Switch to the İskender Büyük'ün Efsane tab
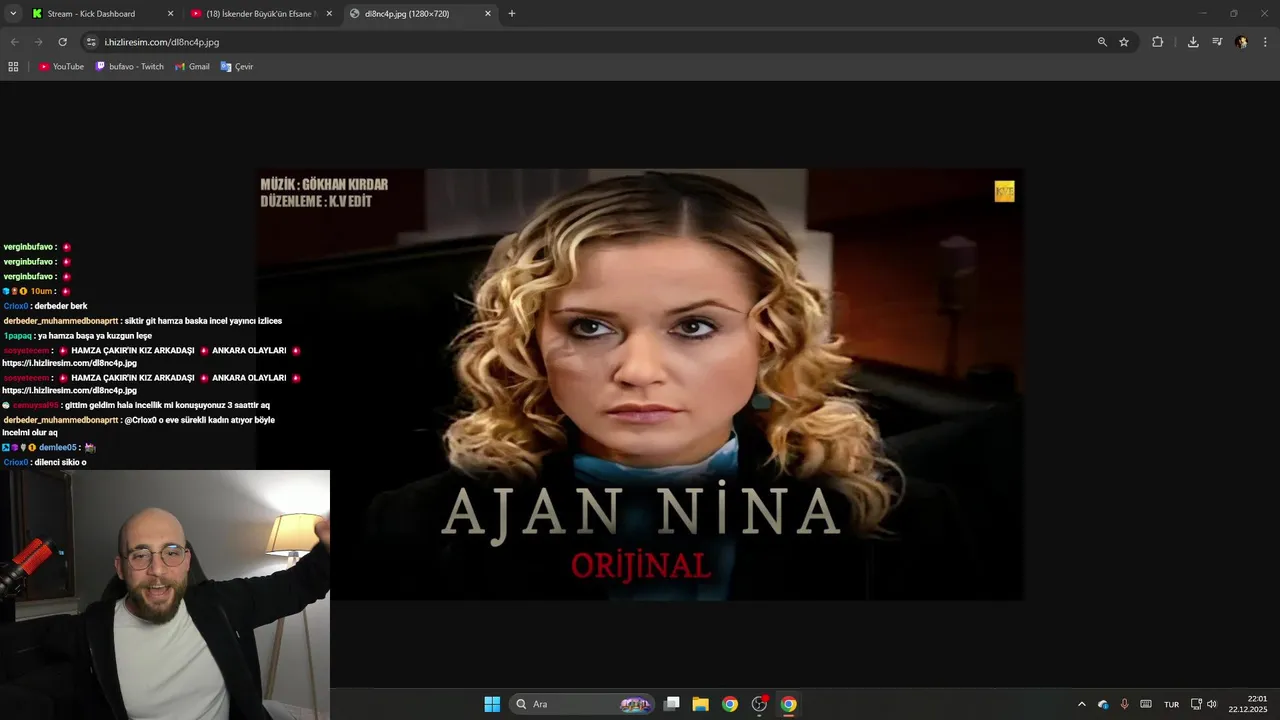This screenshot has width=1280, height=720. (x=262, y=14)
